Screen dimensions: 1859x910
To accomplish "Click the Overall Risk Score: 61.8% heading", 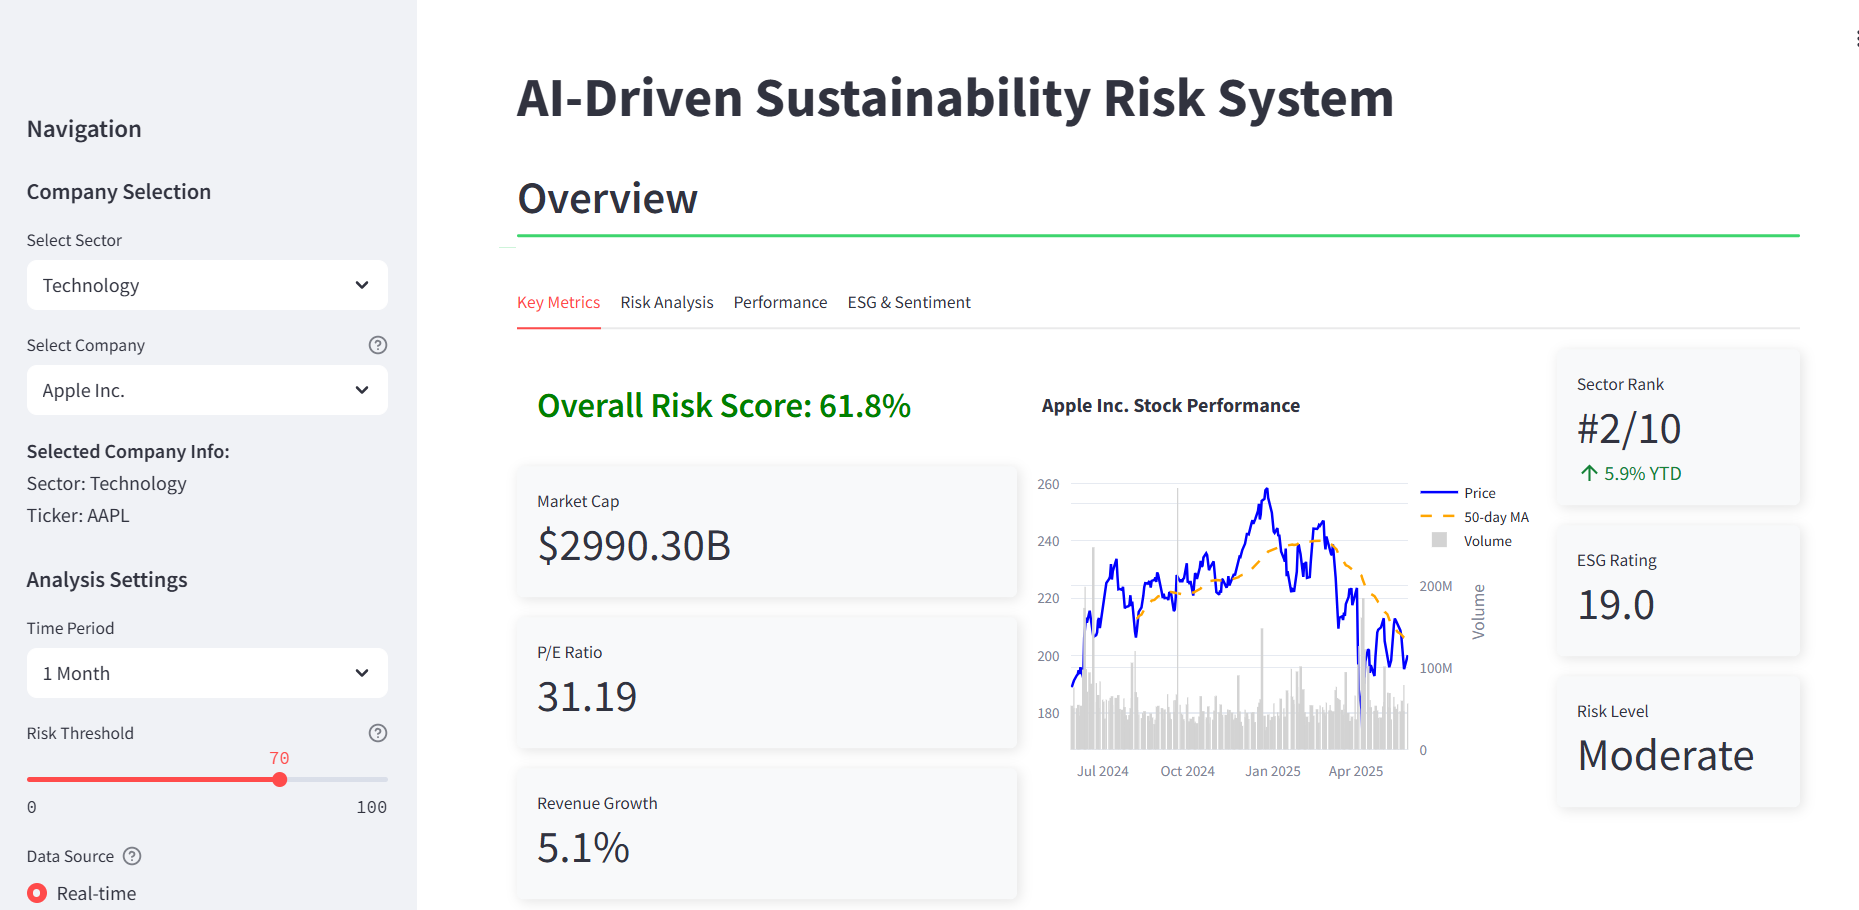I will 724,406.
